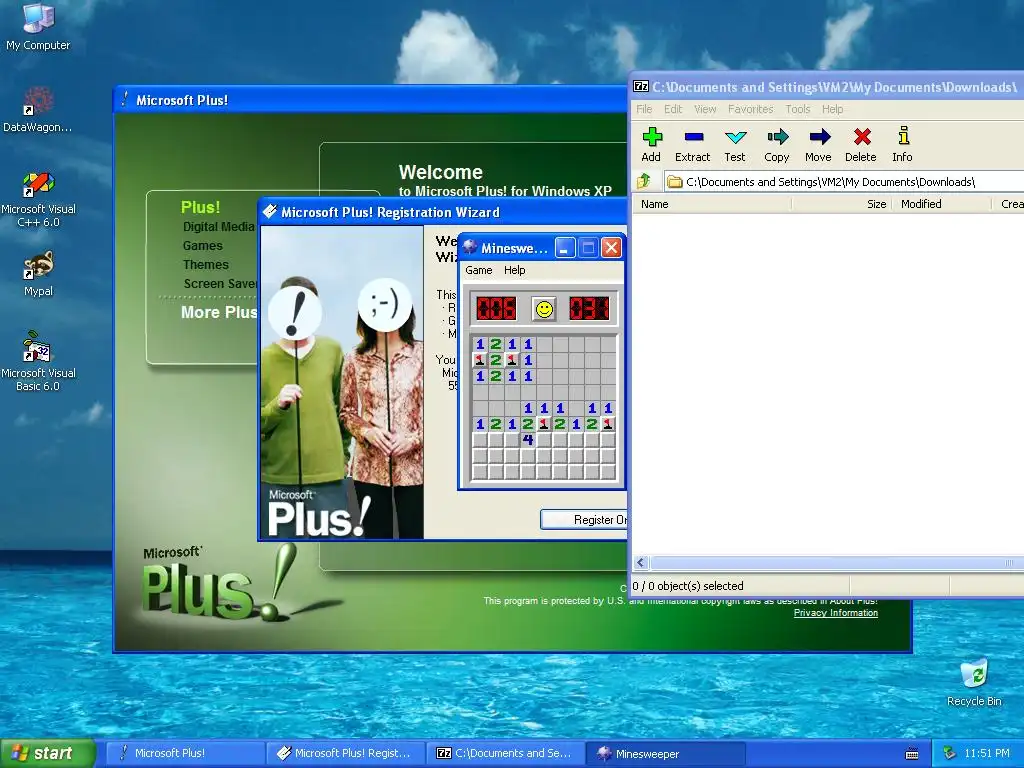Switch to 7-Zip Documents taskbar button
This screenshot has width=1024, height=768.
506,754
